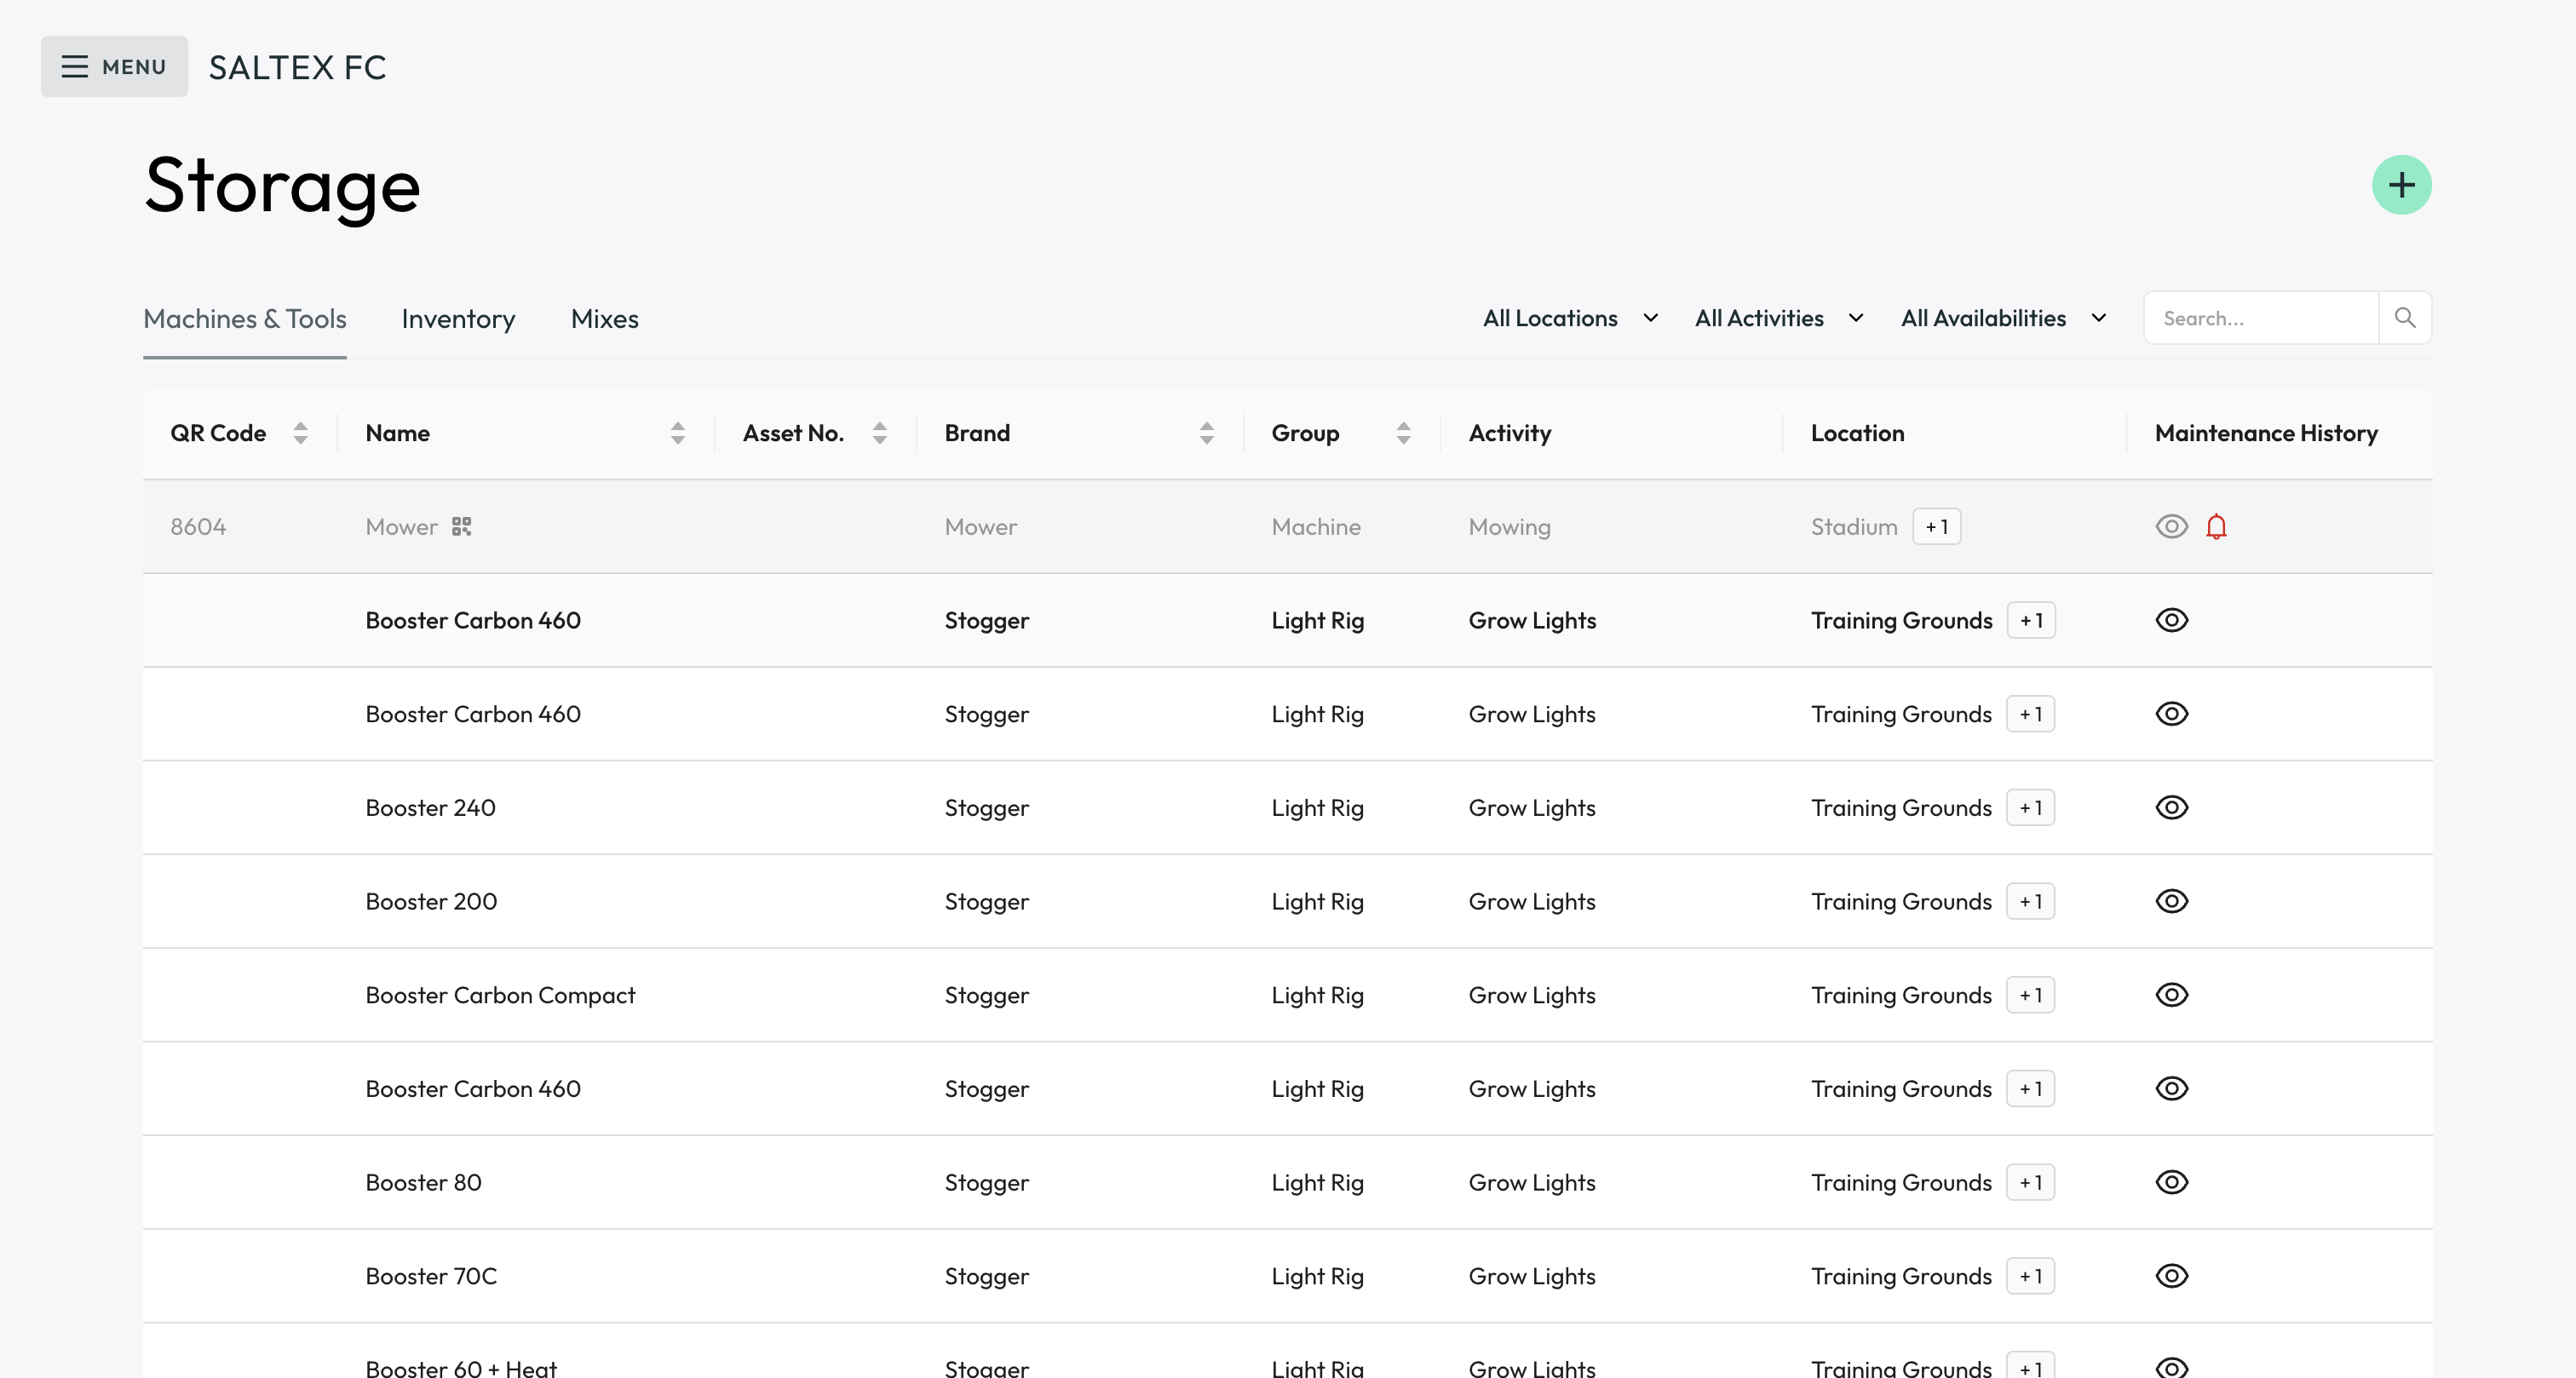Expand the All Locations dropdown

pos(1570,319)
